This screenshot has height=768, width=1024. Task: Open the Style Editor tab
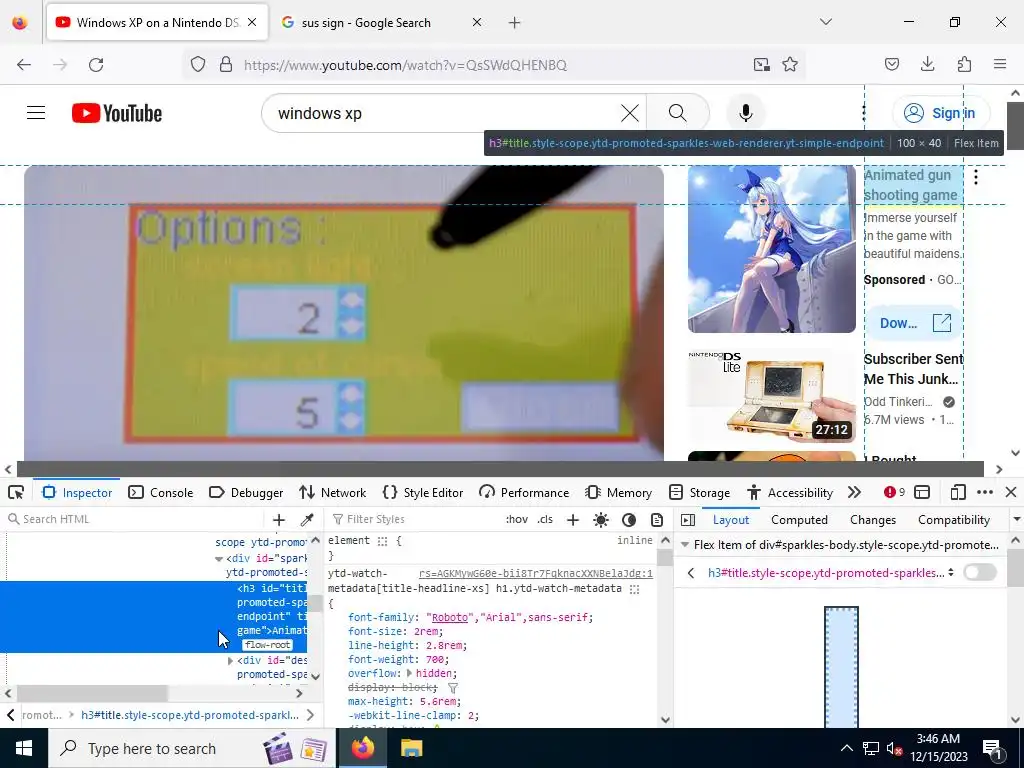423,492
